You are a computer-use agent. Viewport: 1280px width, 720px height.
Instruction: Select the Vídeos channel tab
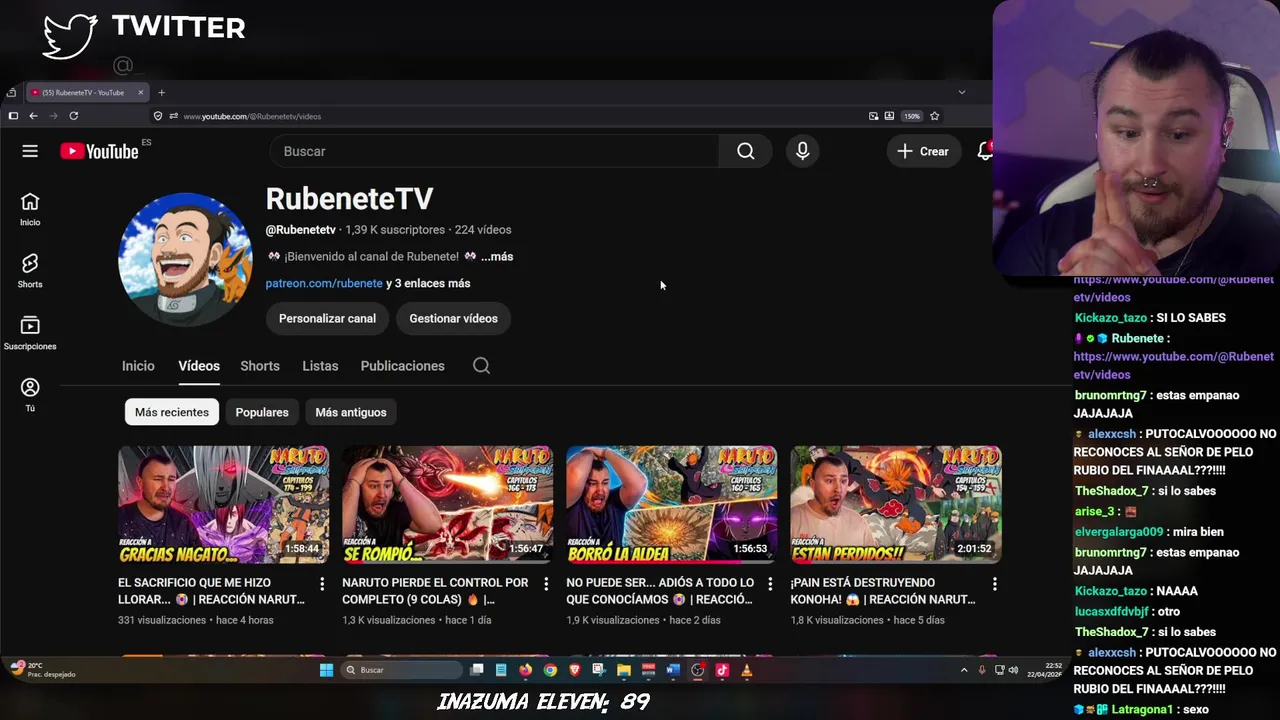(x=199, y=366)
